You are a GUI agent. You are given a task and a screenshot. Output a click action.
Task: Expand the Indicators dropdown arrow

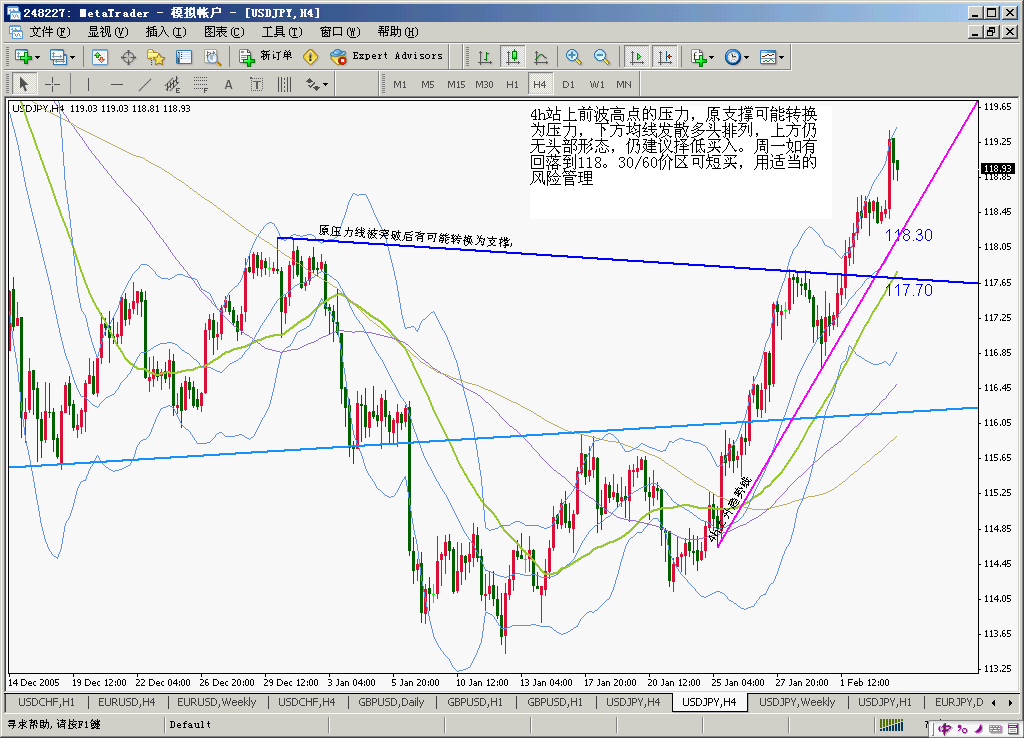[712, 57]
